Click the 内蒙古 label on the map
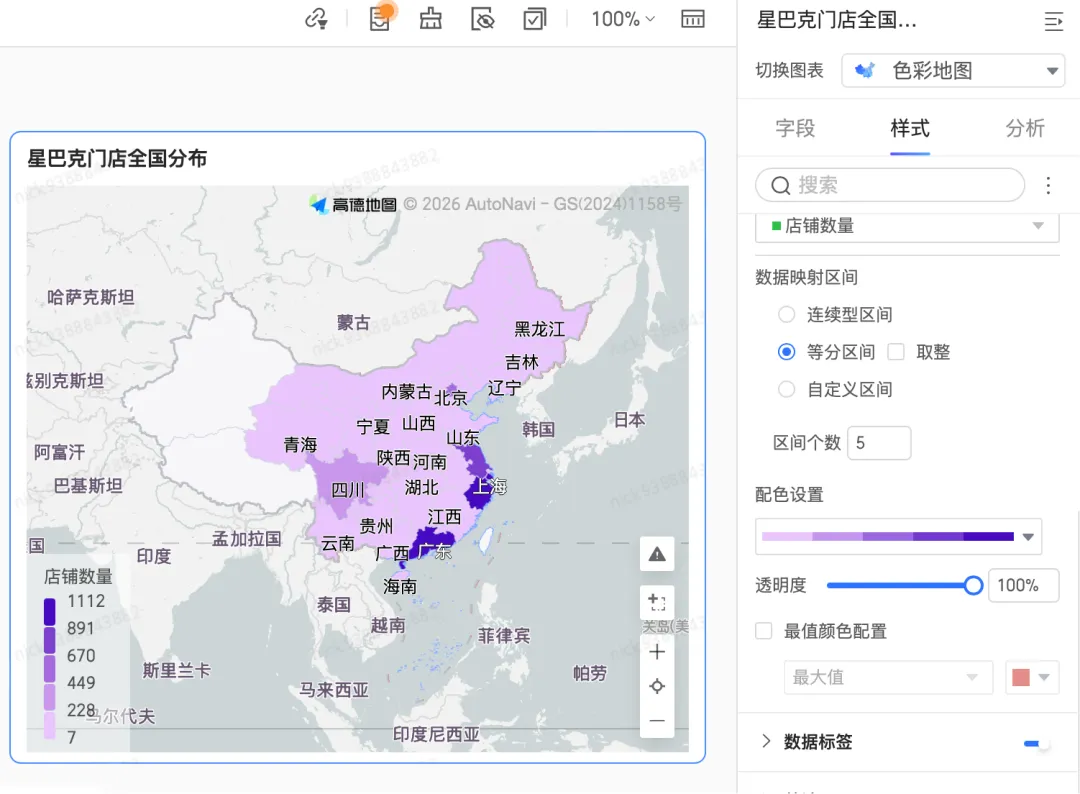This screenshot has height=794, width=1080. (406, 392)
